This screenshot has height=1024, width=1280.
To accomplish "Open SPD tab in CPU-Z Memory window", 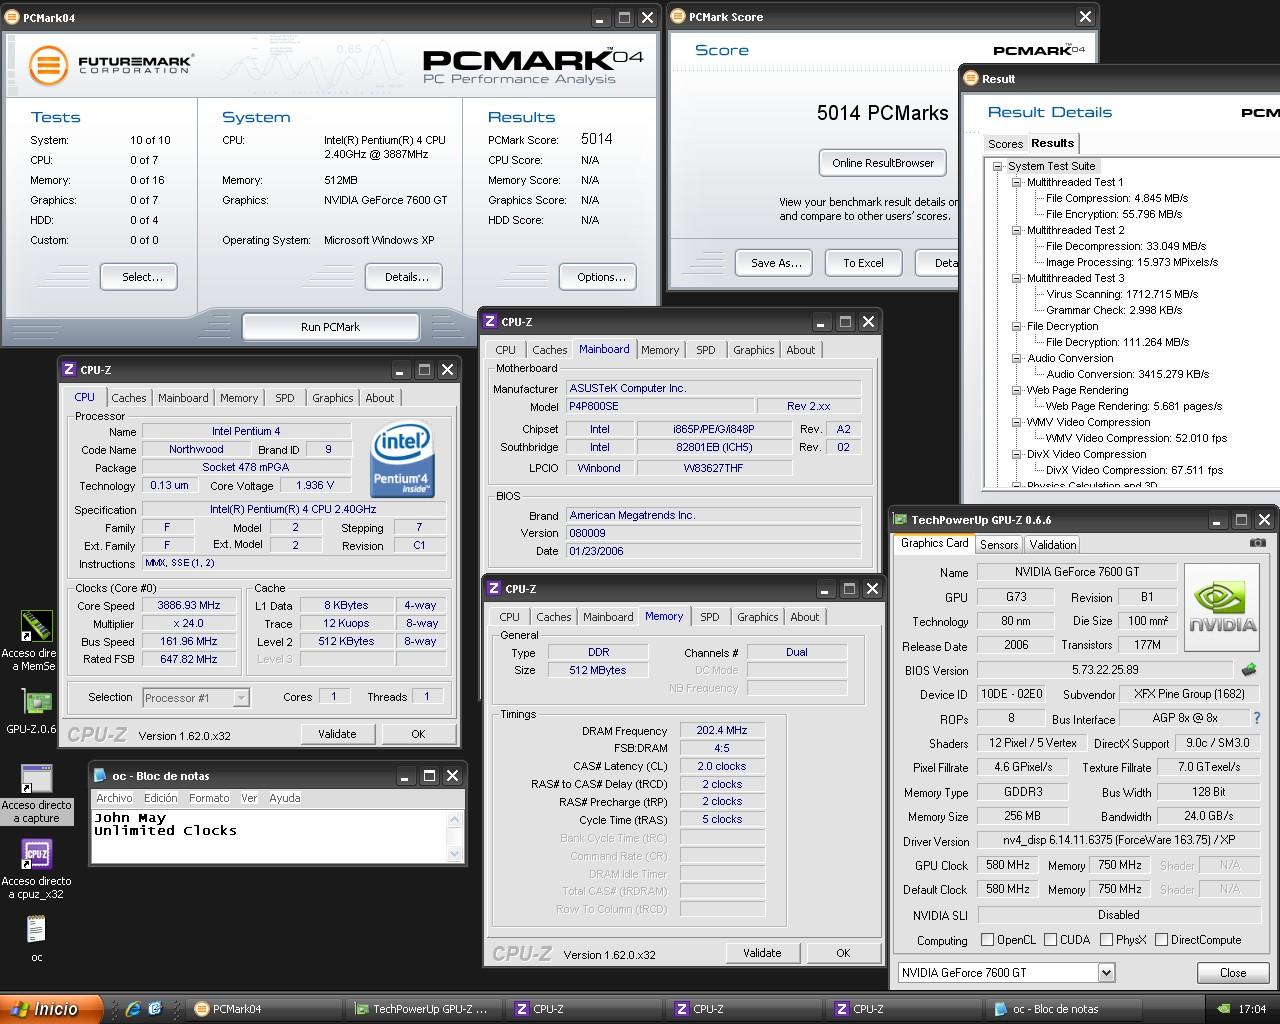I will (710, 617).
